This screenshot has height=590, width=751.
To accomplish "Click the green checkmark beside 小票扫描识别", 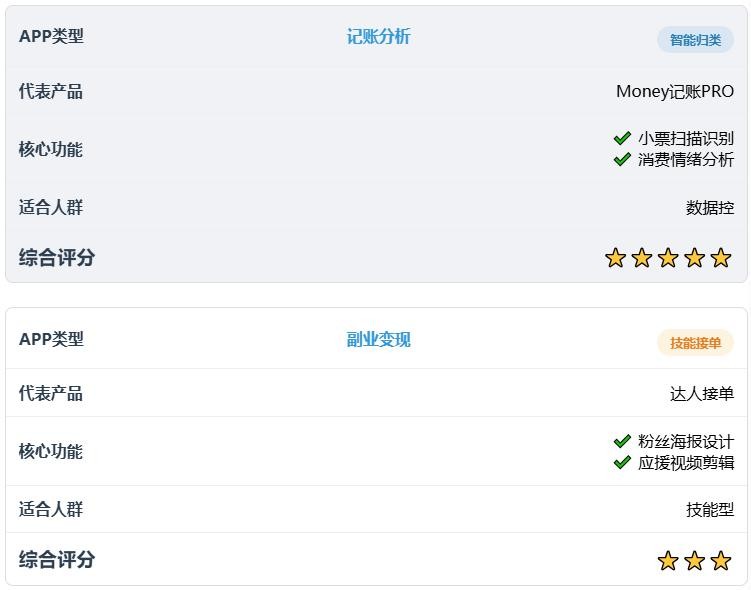I will 622,138.
